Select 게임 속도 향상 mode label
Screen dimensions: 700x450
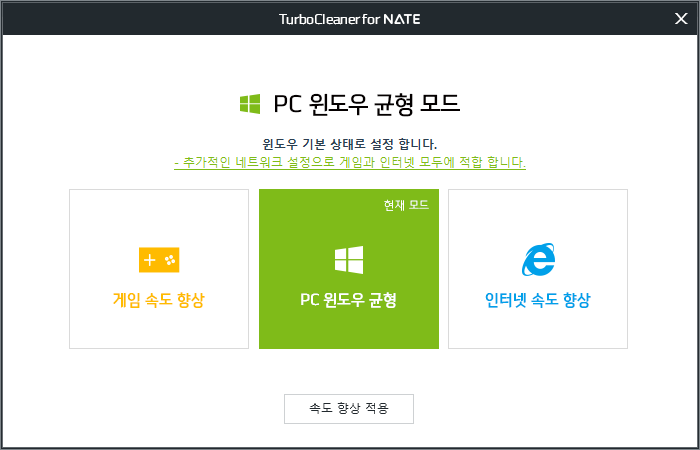(159, 300)
